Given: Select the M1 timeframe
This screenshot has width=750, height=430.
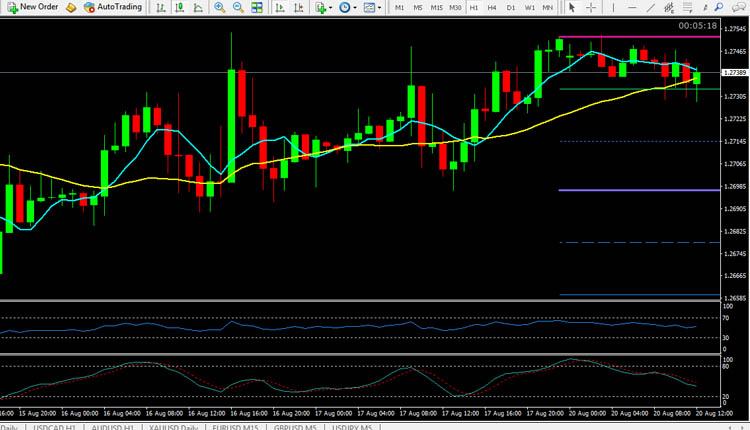Looking at the screenshot, I should pos(399,8).
